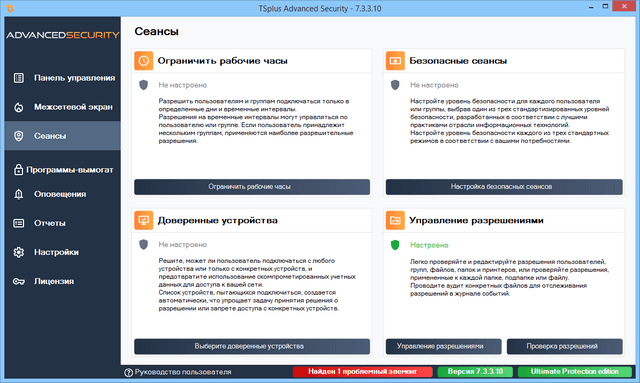Click the Доверенные устройства card title
The image size is (640, 383).
click(x=218, y=220)
